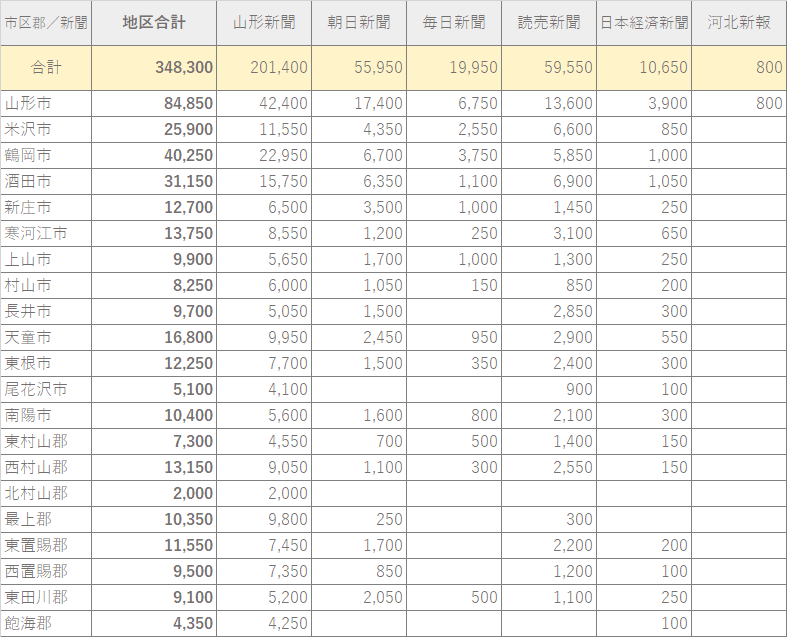Select the 最上郡 row label
787x637 pixels.
(x=46, y=520)
